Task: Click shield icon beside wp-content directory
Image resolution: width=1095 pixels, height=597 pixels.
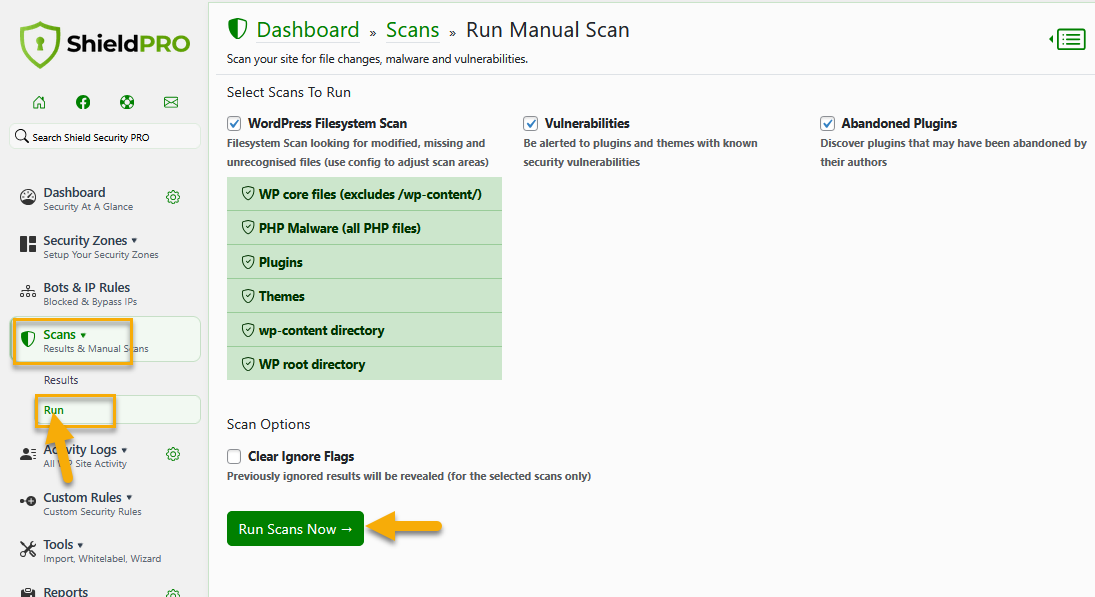Action: tap(248, 330)
